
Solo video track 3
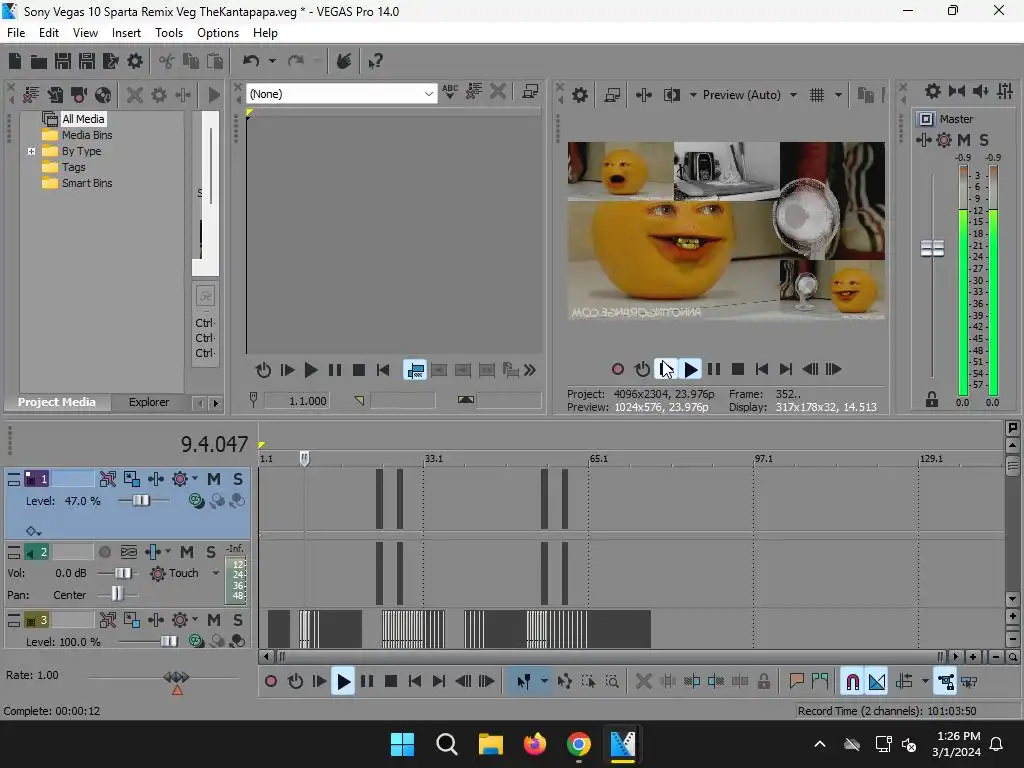click(238, 620)
